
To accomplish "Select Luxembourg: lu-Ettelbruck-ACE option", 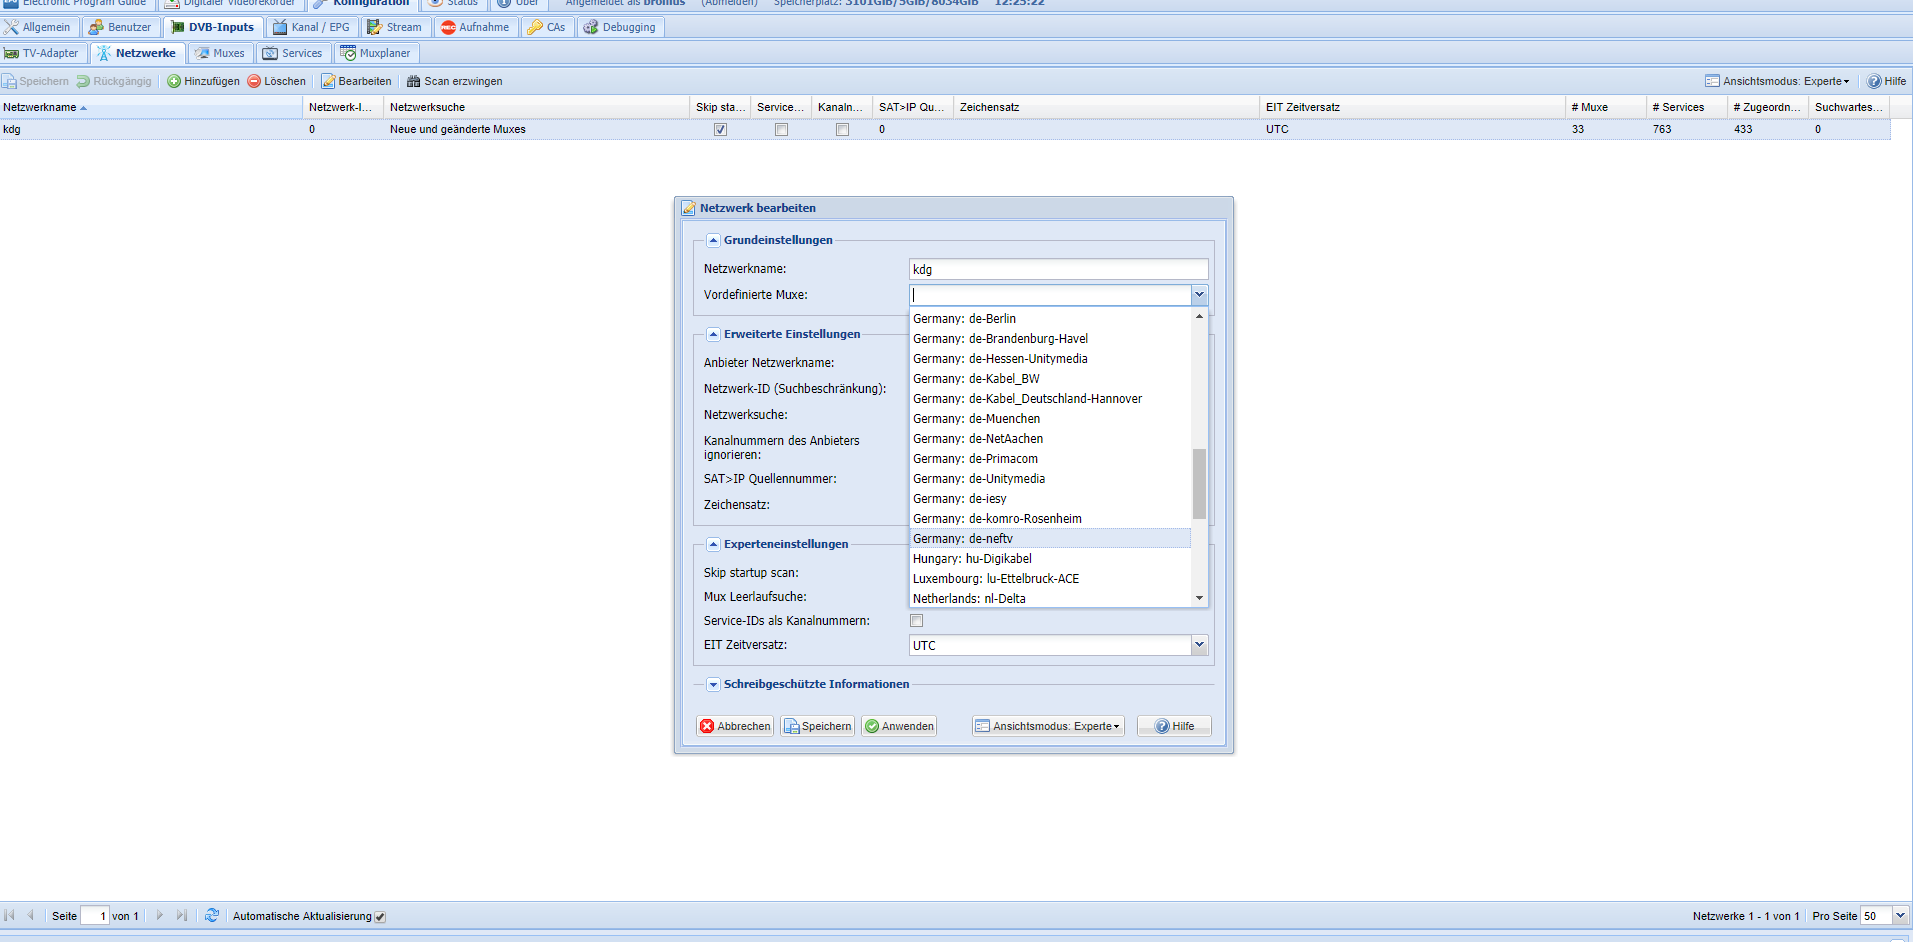I will point(1050,579).
